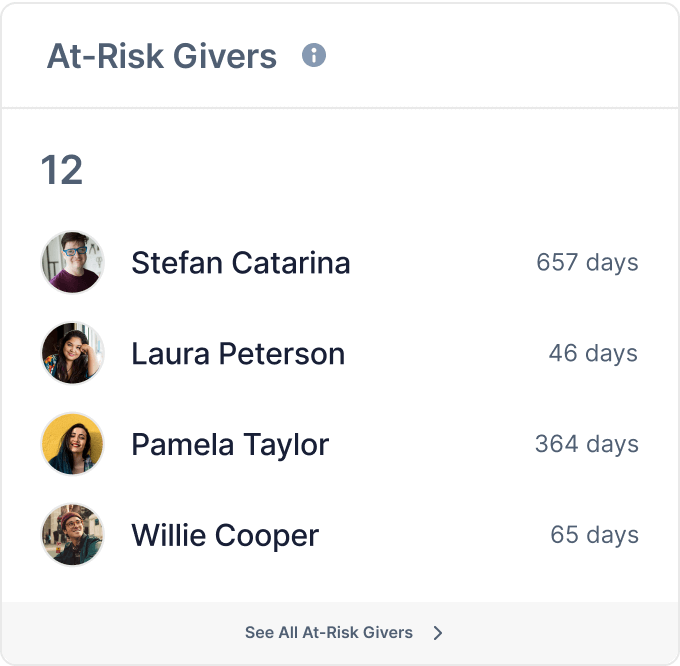This screenshot has width=680, height=666.
Task: Click the chevron arrow after See All
Action: pos(438,632)
